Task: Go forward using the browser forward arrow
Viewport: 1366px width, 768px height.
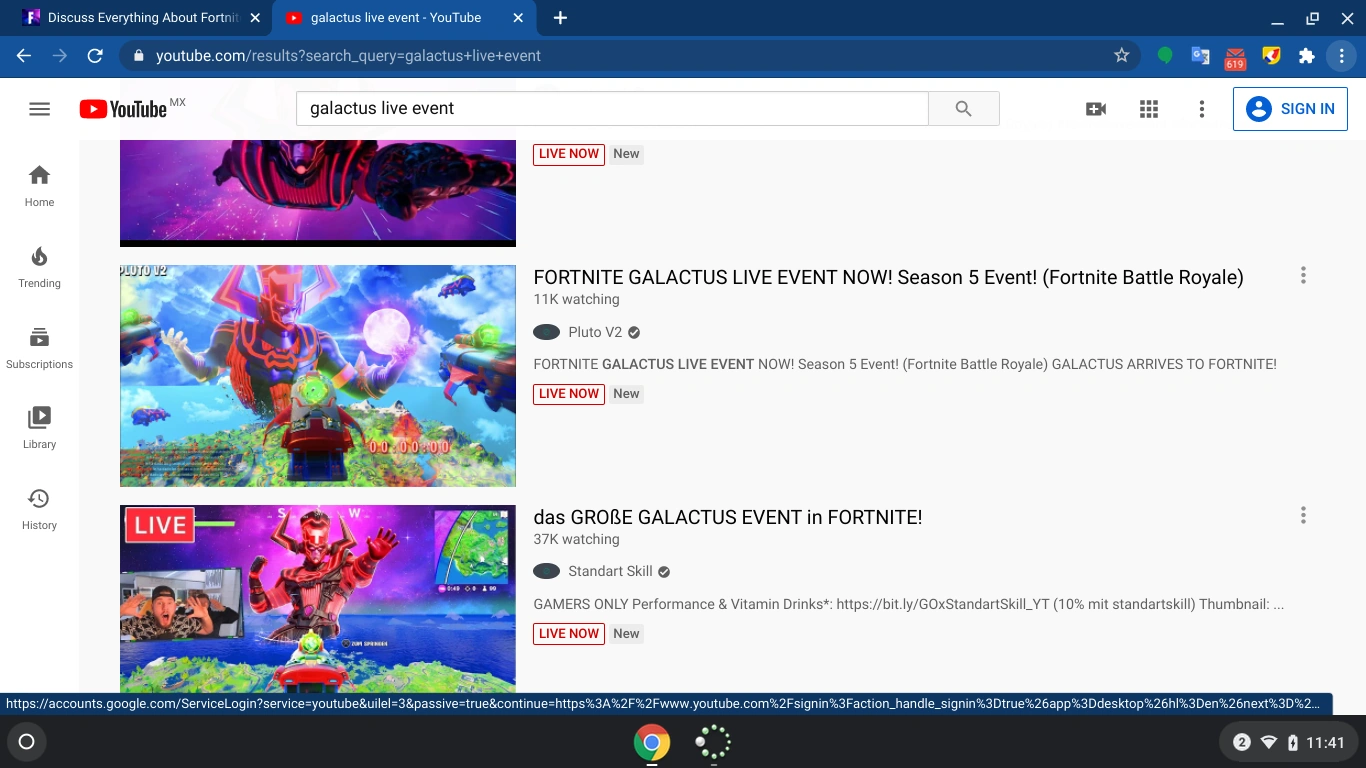Action: 60,56
